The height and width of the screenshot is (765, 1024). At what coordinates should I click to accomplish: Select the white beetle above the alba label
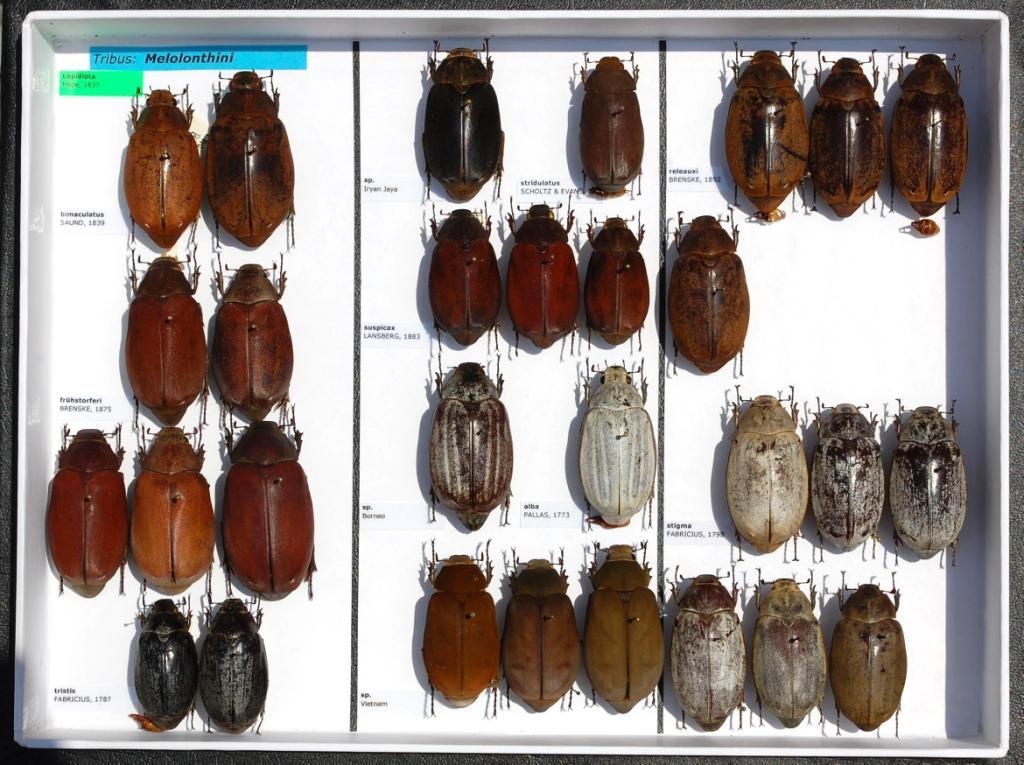pyautogui.click(x=618, y=445)
